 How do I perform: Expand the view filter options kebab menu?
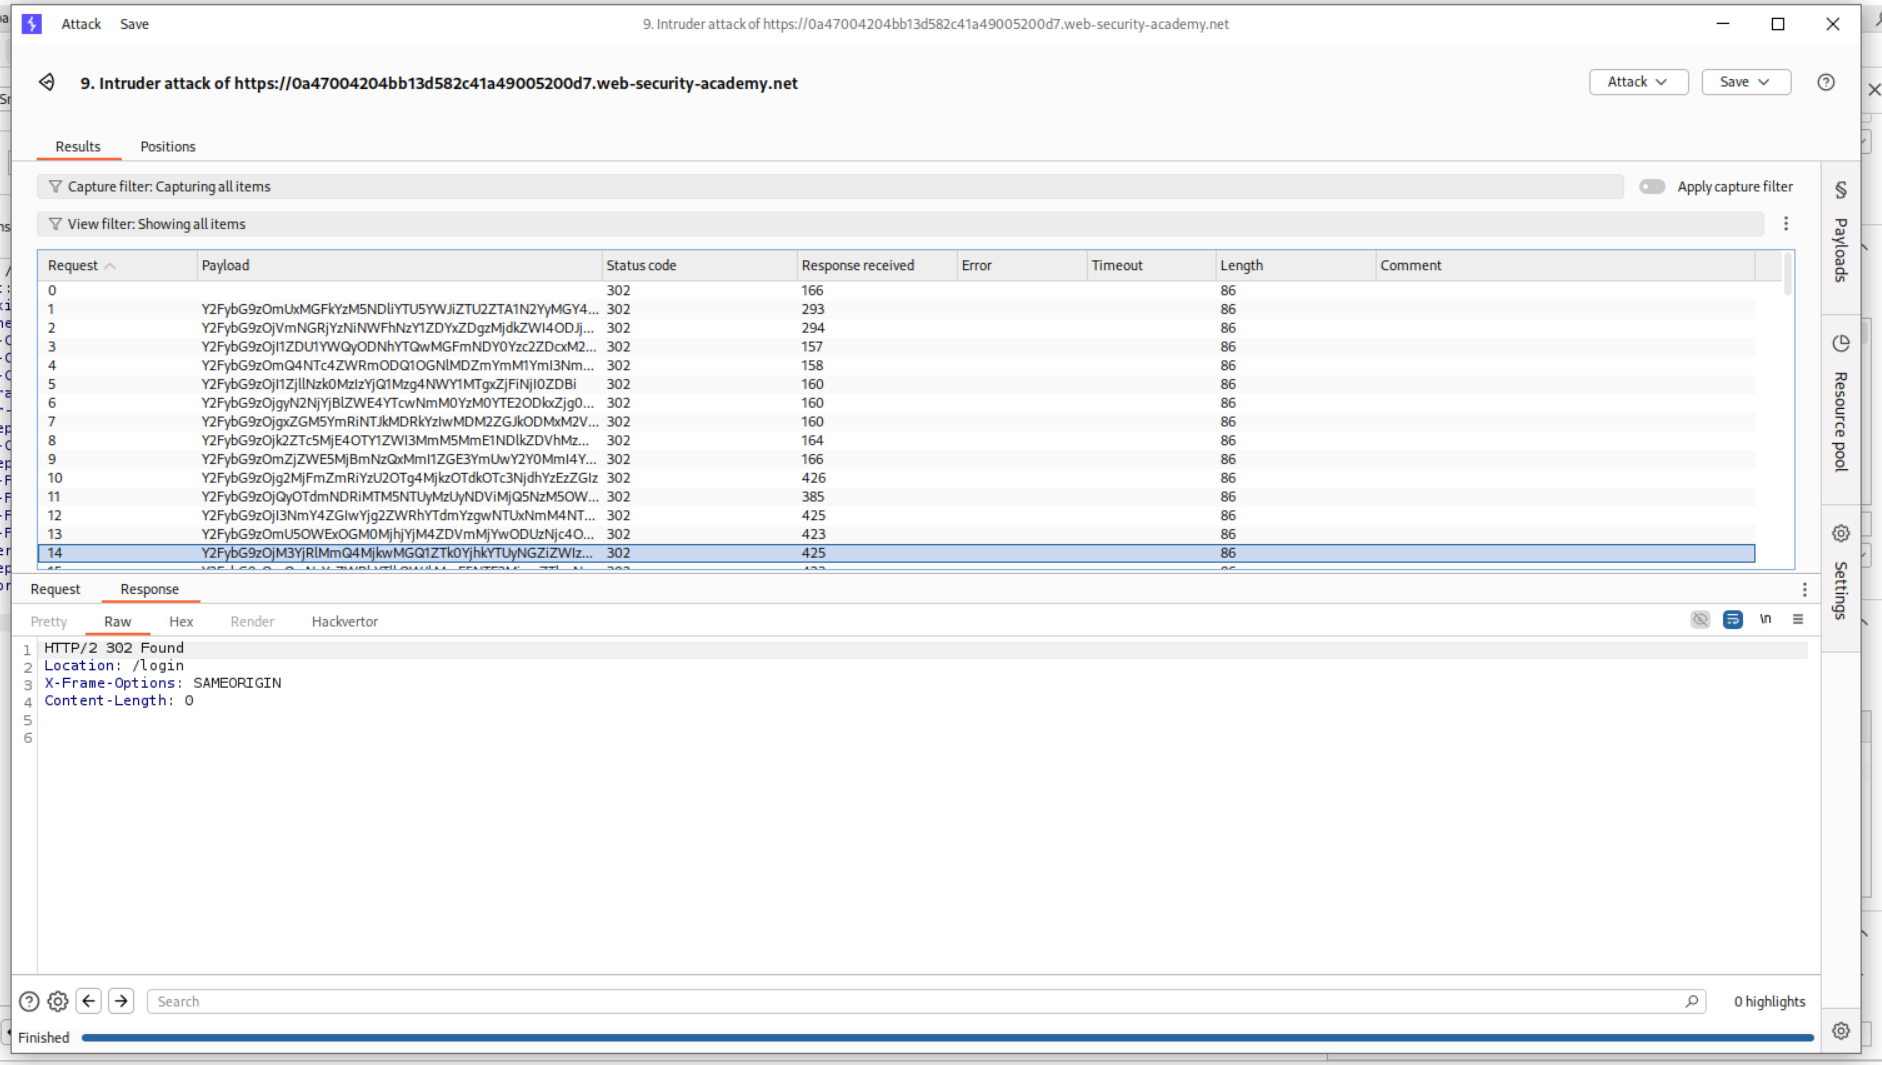(x=1786, y=224)
